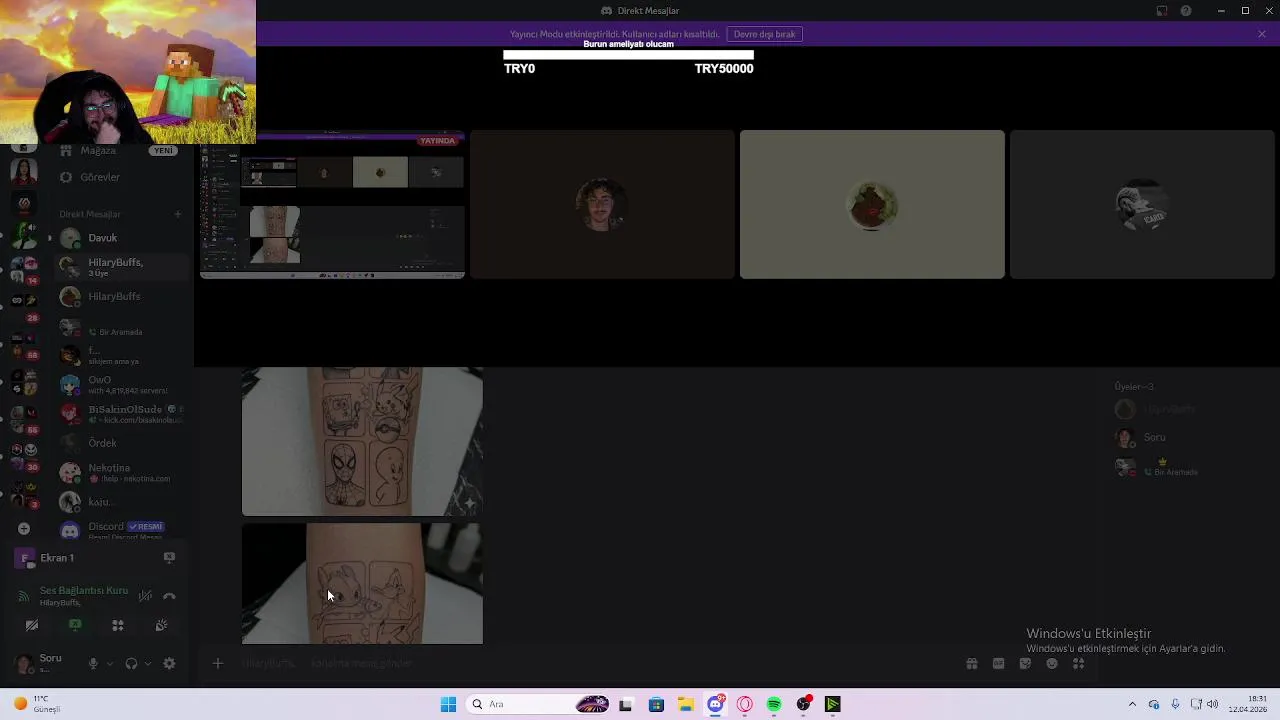Select the YAYINDA live stream tile
The height and width of the screenshot is (720, 1280).
tap(332, 204)
